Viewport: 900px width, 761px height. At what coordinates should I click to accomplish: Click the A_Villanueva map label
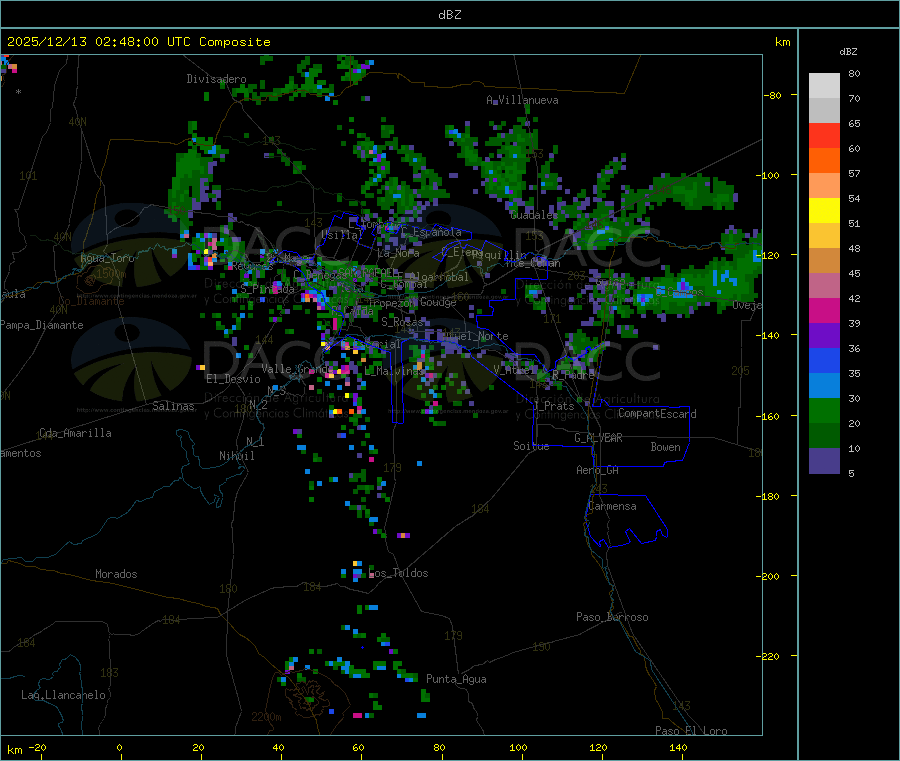click(x=522, y=100)
